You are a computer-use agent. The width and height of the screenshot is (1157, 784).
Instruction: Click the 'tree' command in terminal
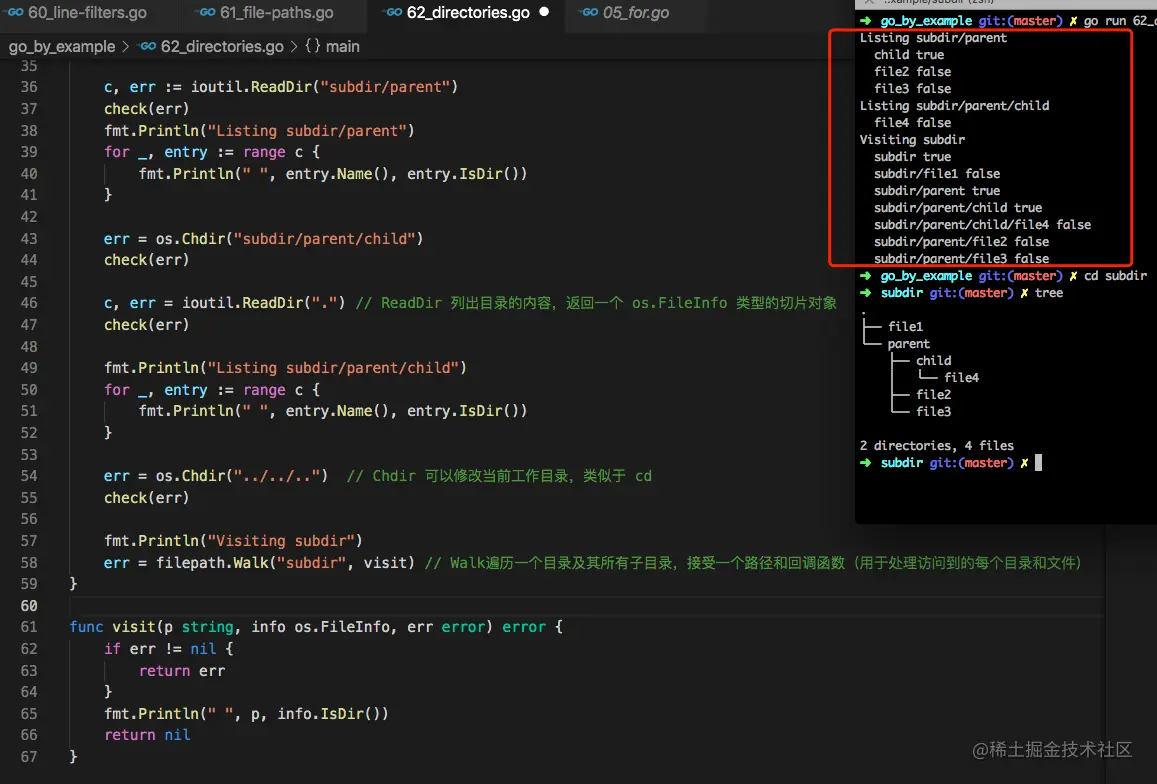click(1049, 293)
